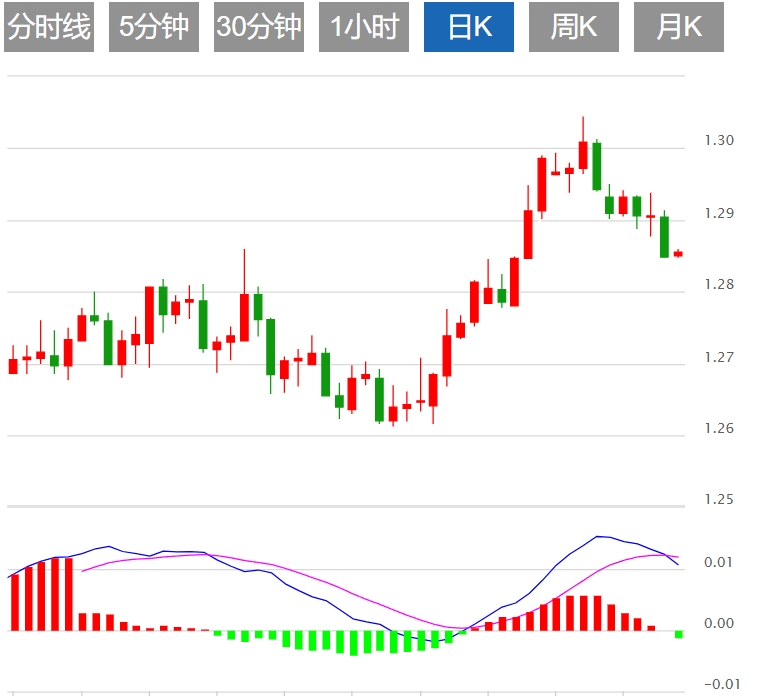Click the 1.29 price axis label
769x696 pixels.
(719, 213)
